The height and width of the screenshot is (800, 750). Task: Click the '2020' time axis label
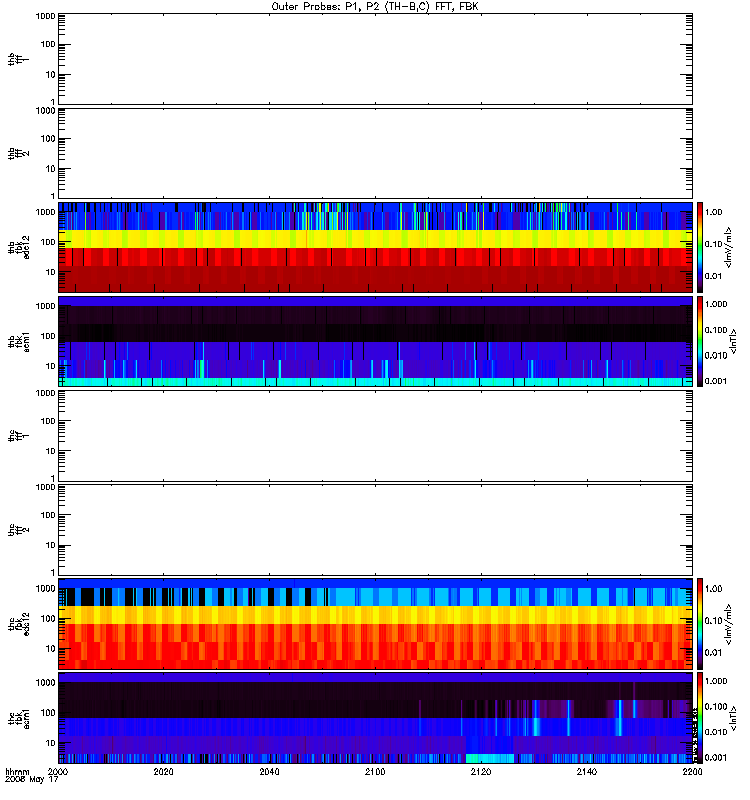163,771
